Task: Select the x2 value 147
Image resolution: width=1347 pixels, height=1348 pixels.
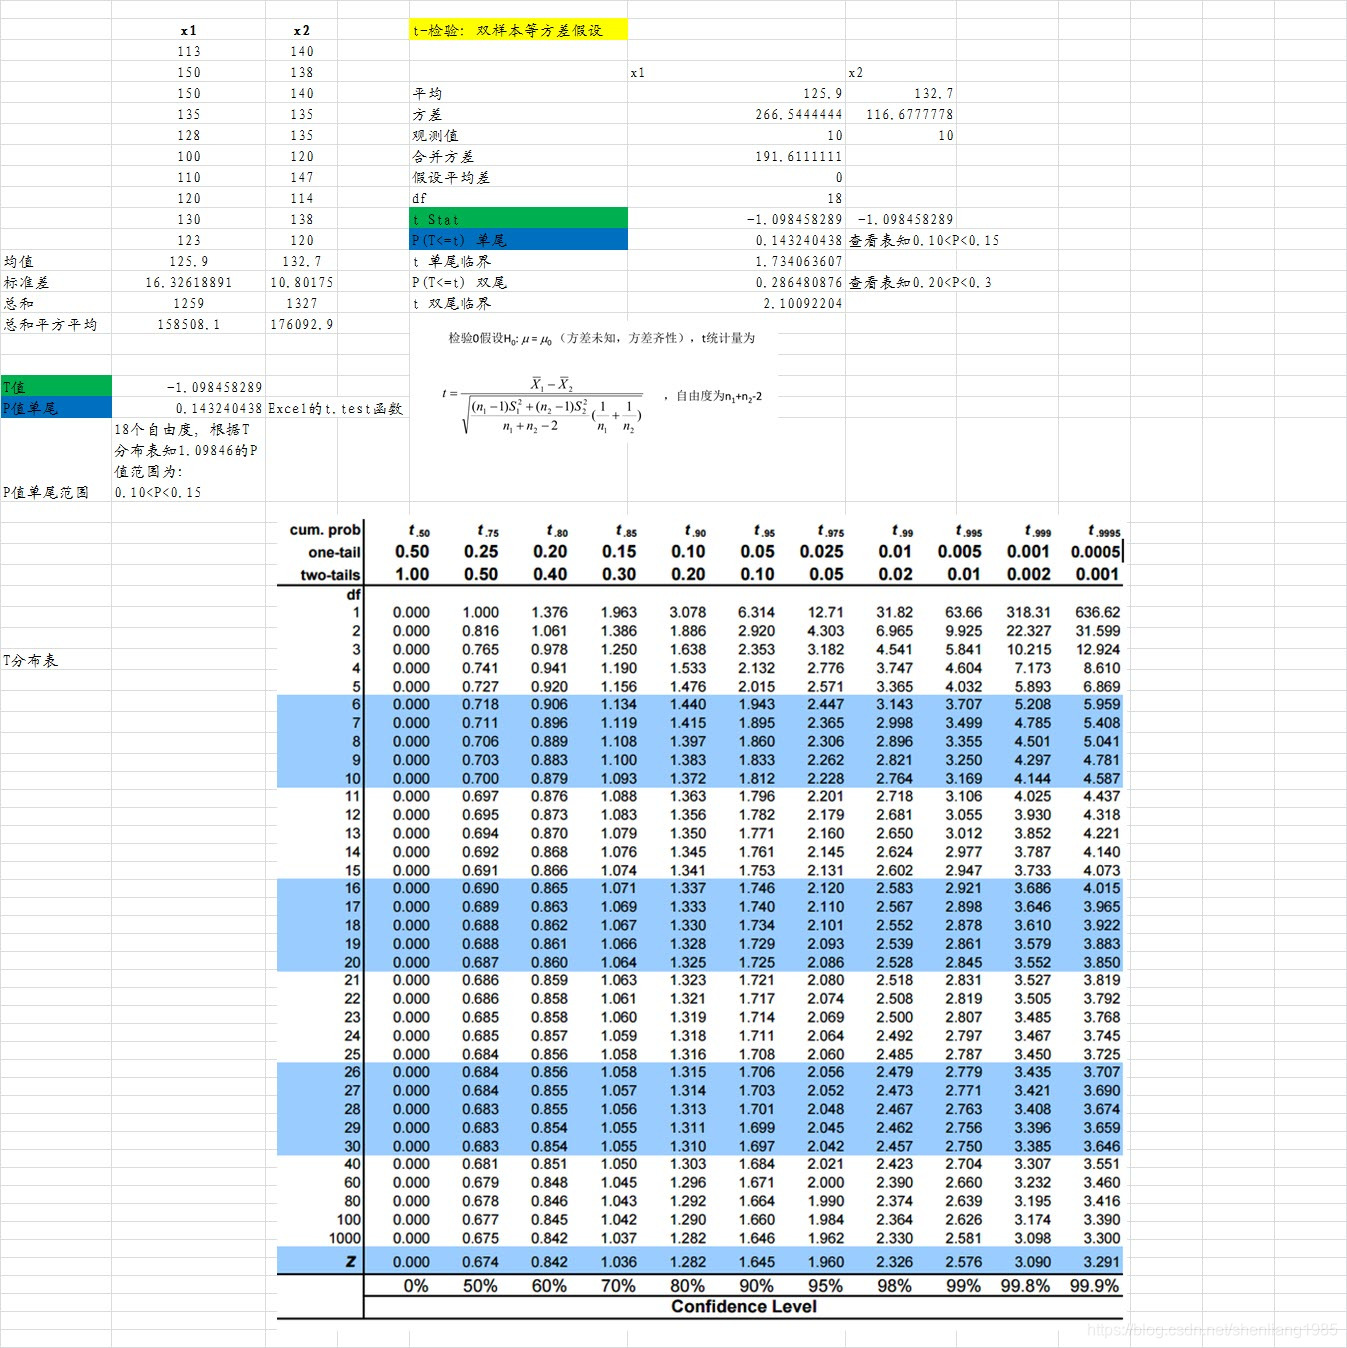Action: coord(302,177)
